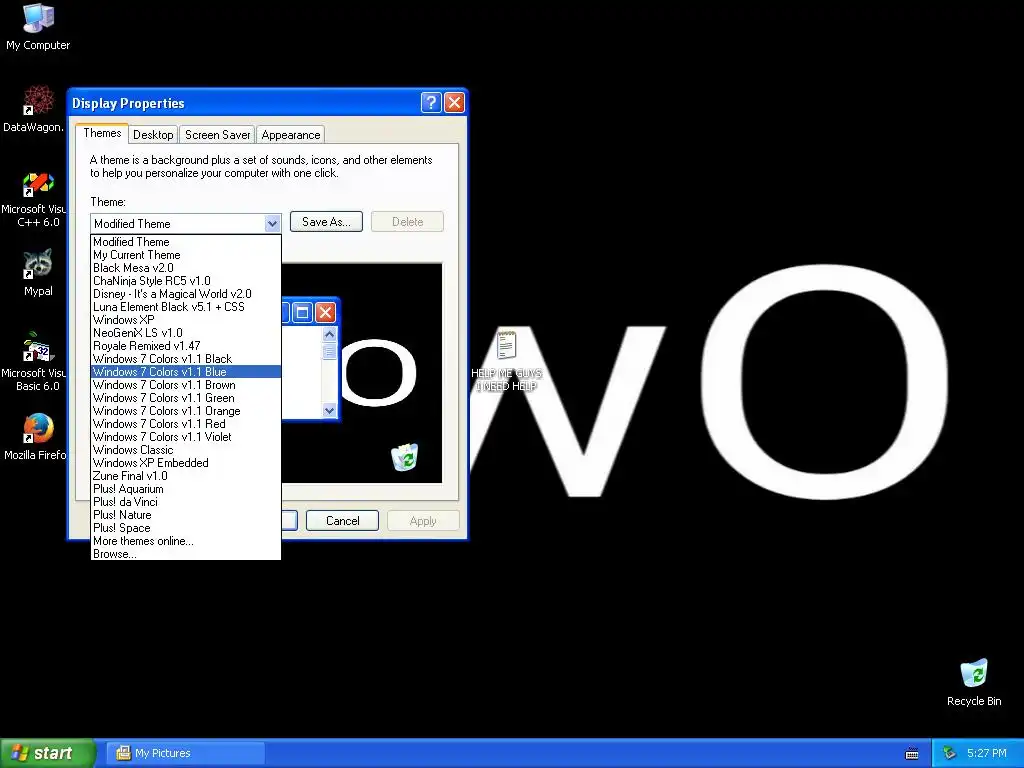The image size is (1024, 768).
Task: Select Windows 7 Colors v1.1 Green
Action: 185,398
